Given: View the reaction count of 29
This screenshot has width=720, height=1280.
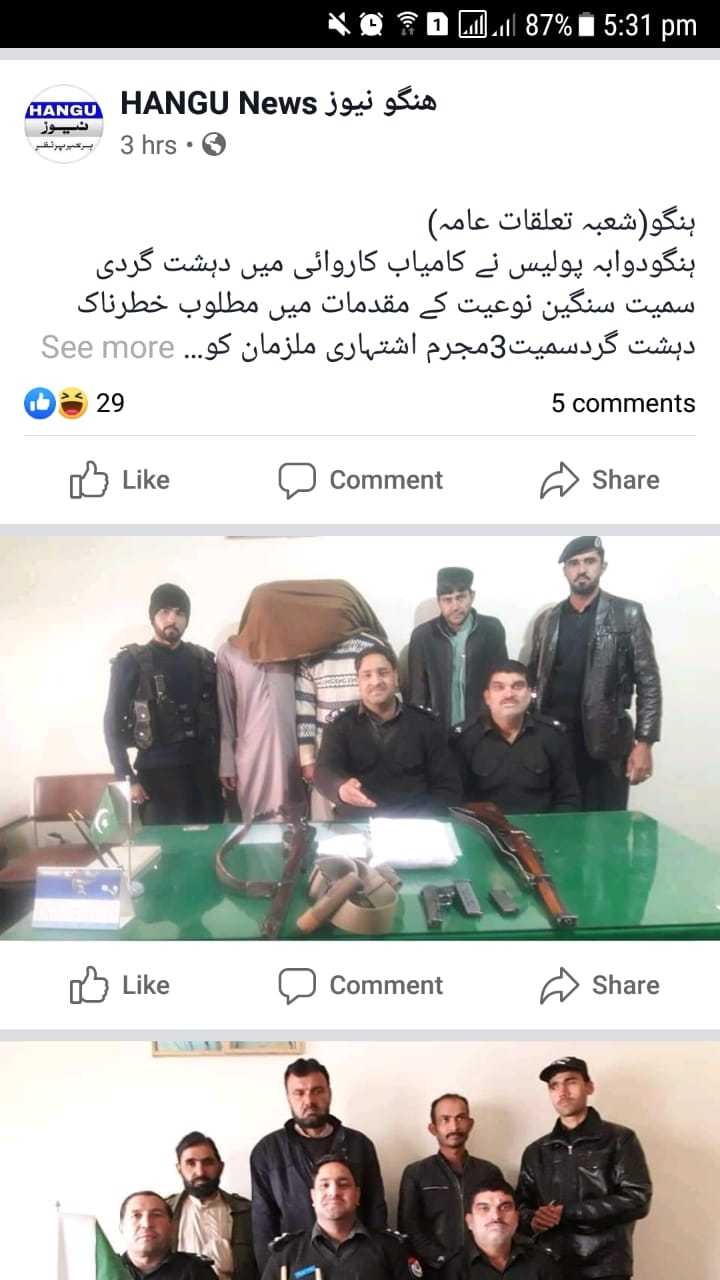Looking at the screenshot, I should pyautogui.click(x=110, y=403).
